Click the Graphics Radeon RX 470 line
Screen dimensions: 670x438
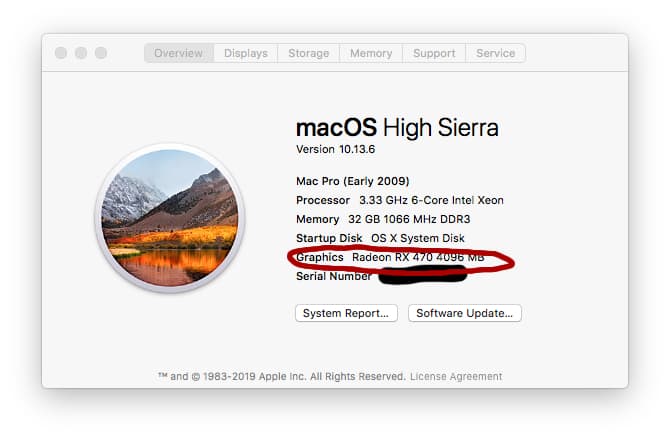pos(390,257)
